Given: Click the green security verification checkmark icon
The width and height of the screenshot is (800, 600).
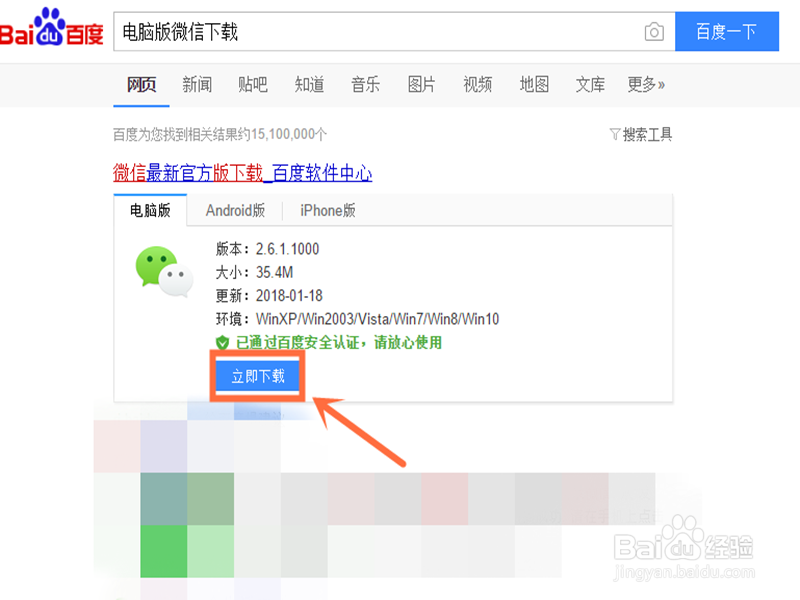Looking at the screenshot, I should coord(224,341).
